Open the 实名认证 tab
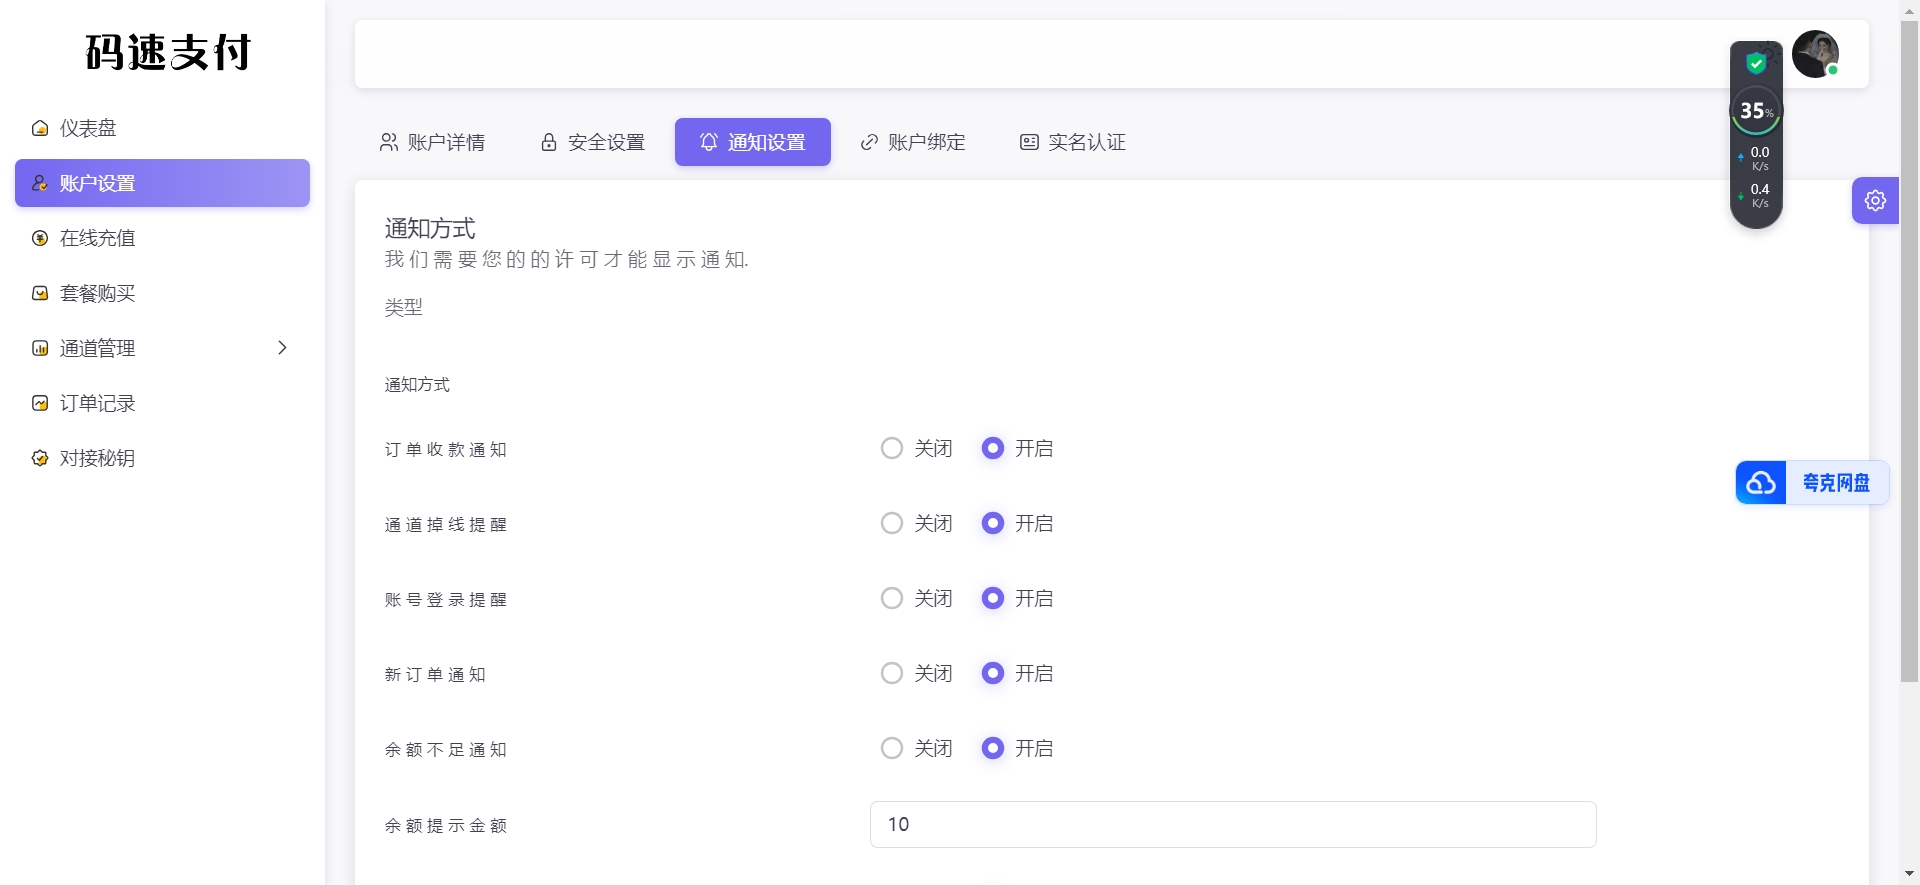1920x885 pixels. [1072, 142]
